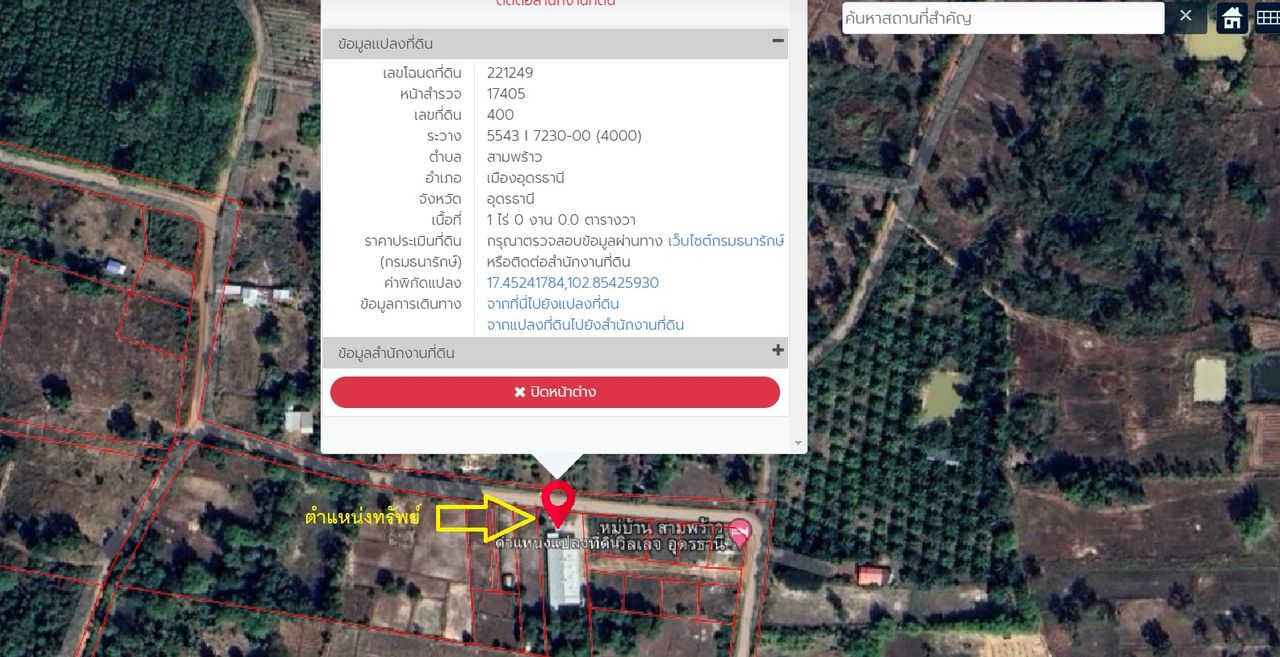Click จากที่นี่ไปยังแปลงที่ดิน directions link
The image size is (1280, 657).
(x=553, y=304)
